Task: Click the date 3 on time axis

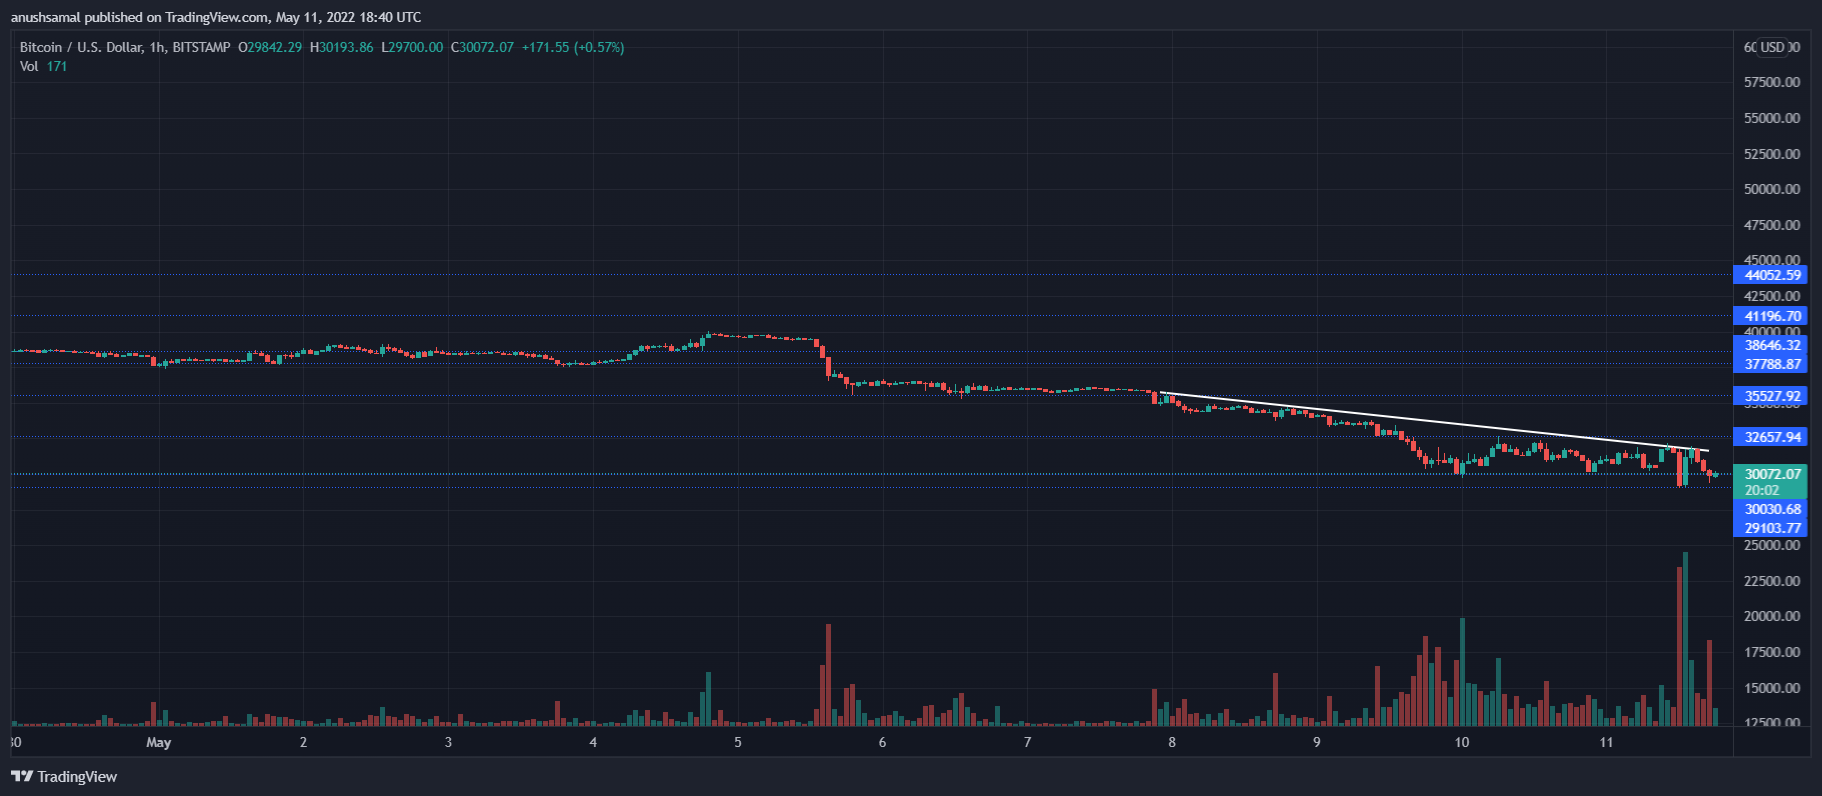Action: click(448, 742)
